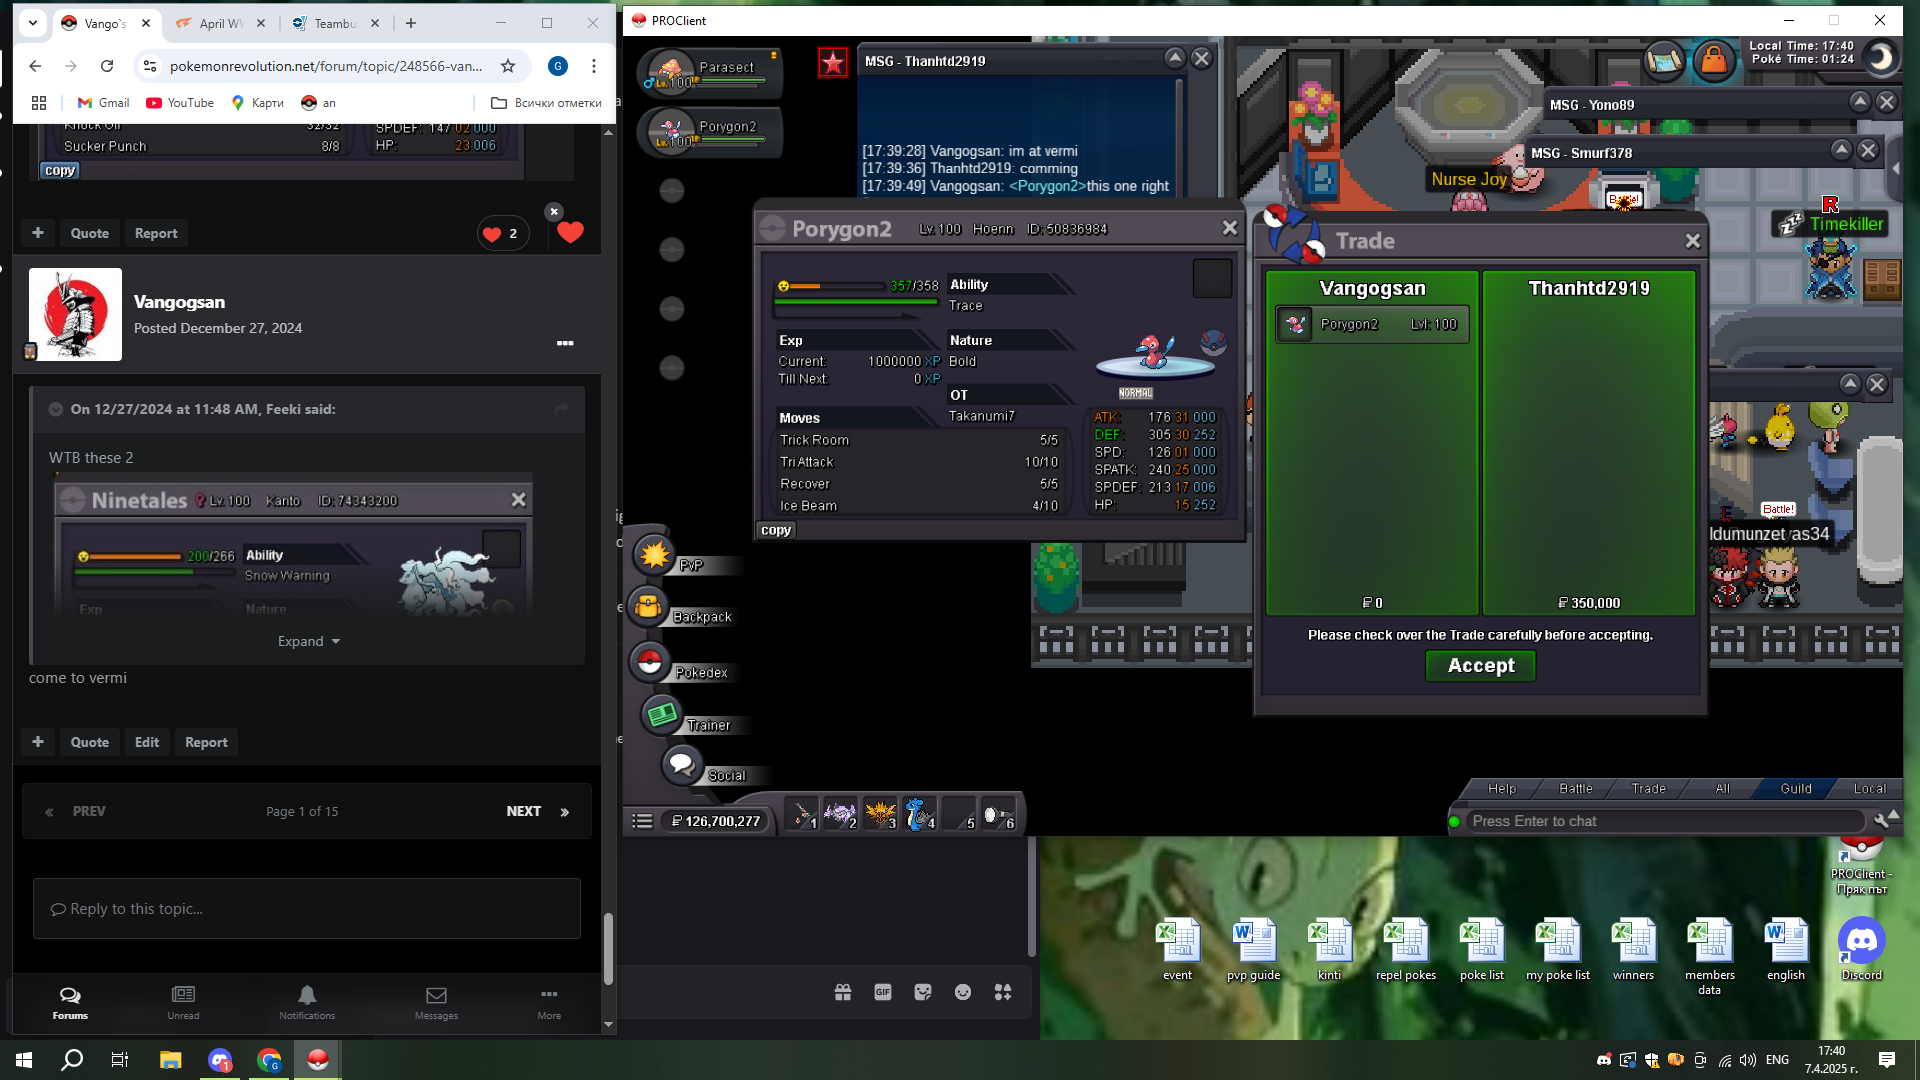Click the Press Enter to chat field
Image resolution: width=1920 pixels, height=1080 pixels.
point(1660,821)
